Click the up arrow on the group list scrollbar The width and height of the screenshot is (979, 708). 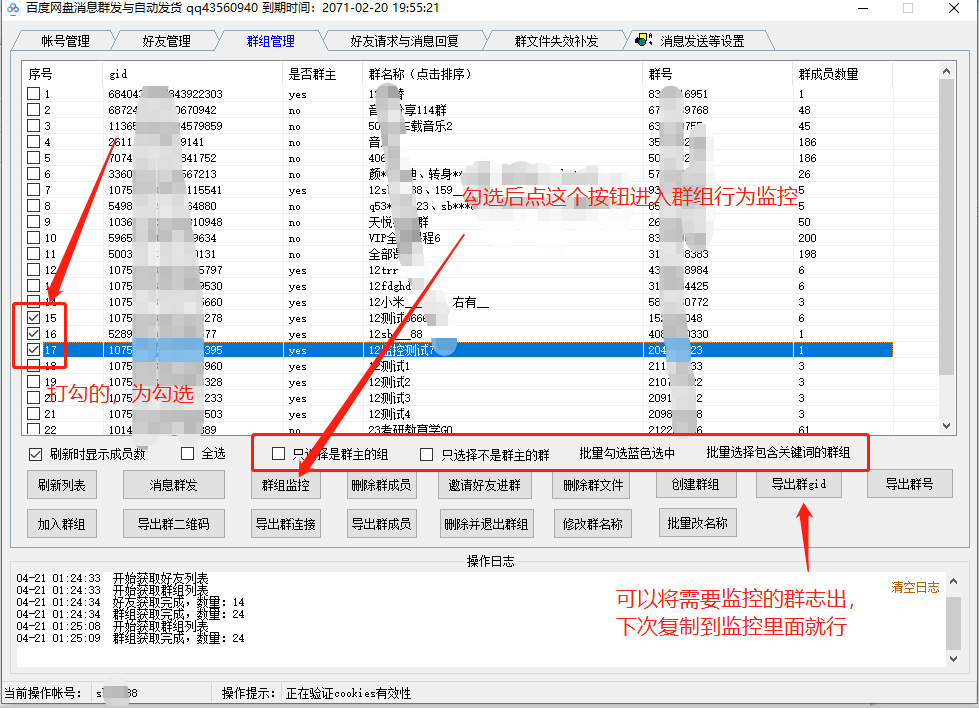pos(944,69)
